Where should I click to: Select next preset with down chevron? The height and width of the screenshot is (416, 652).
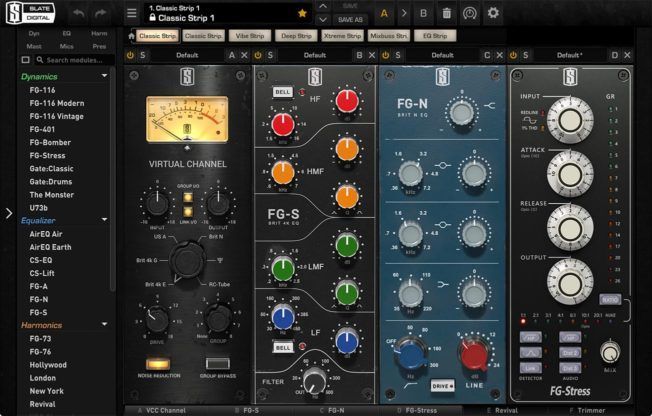coord(323,20)
